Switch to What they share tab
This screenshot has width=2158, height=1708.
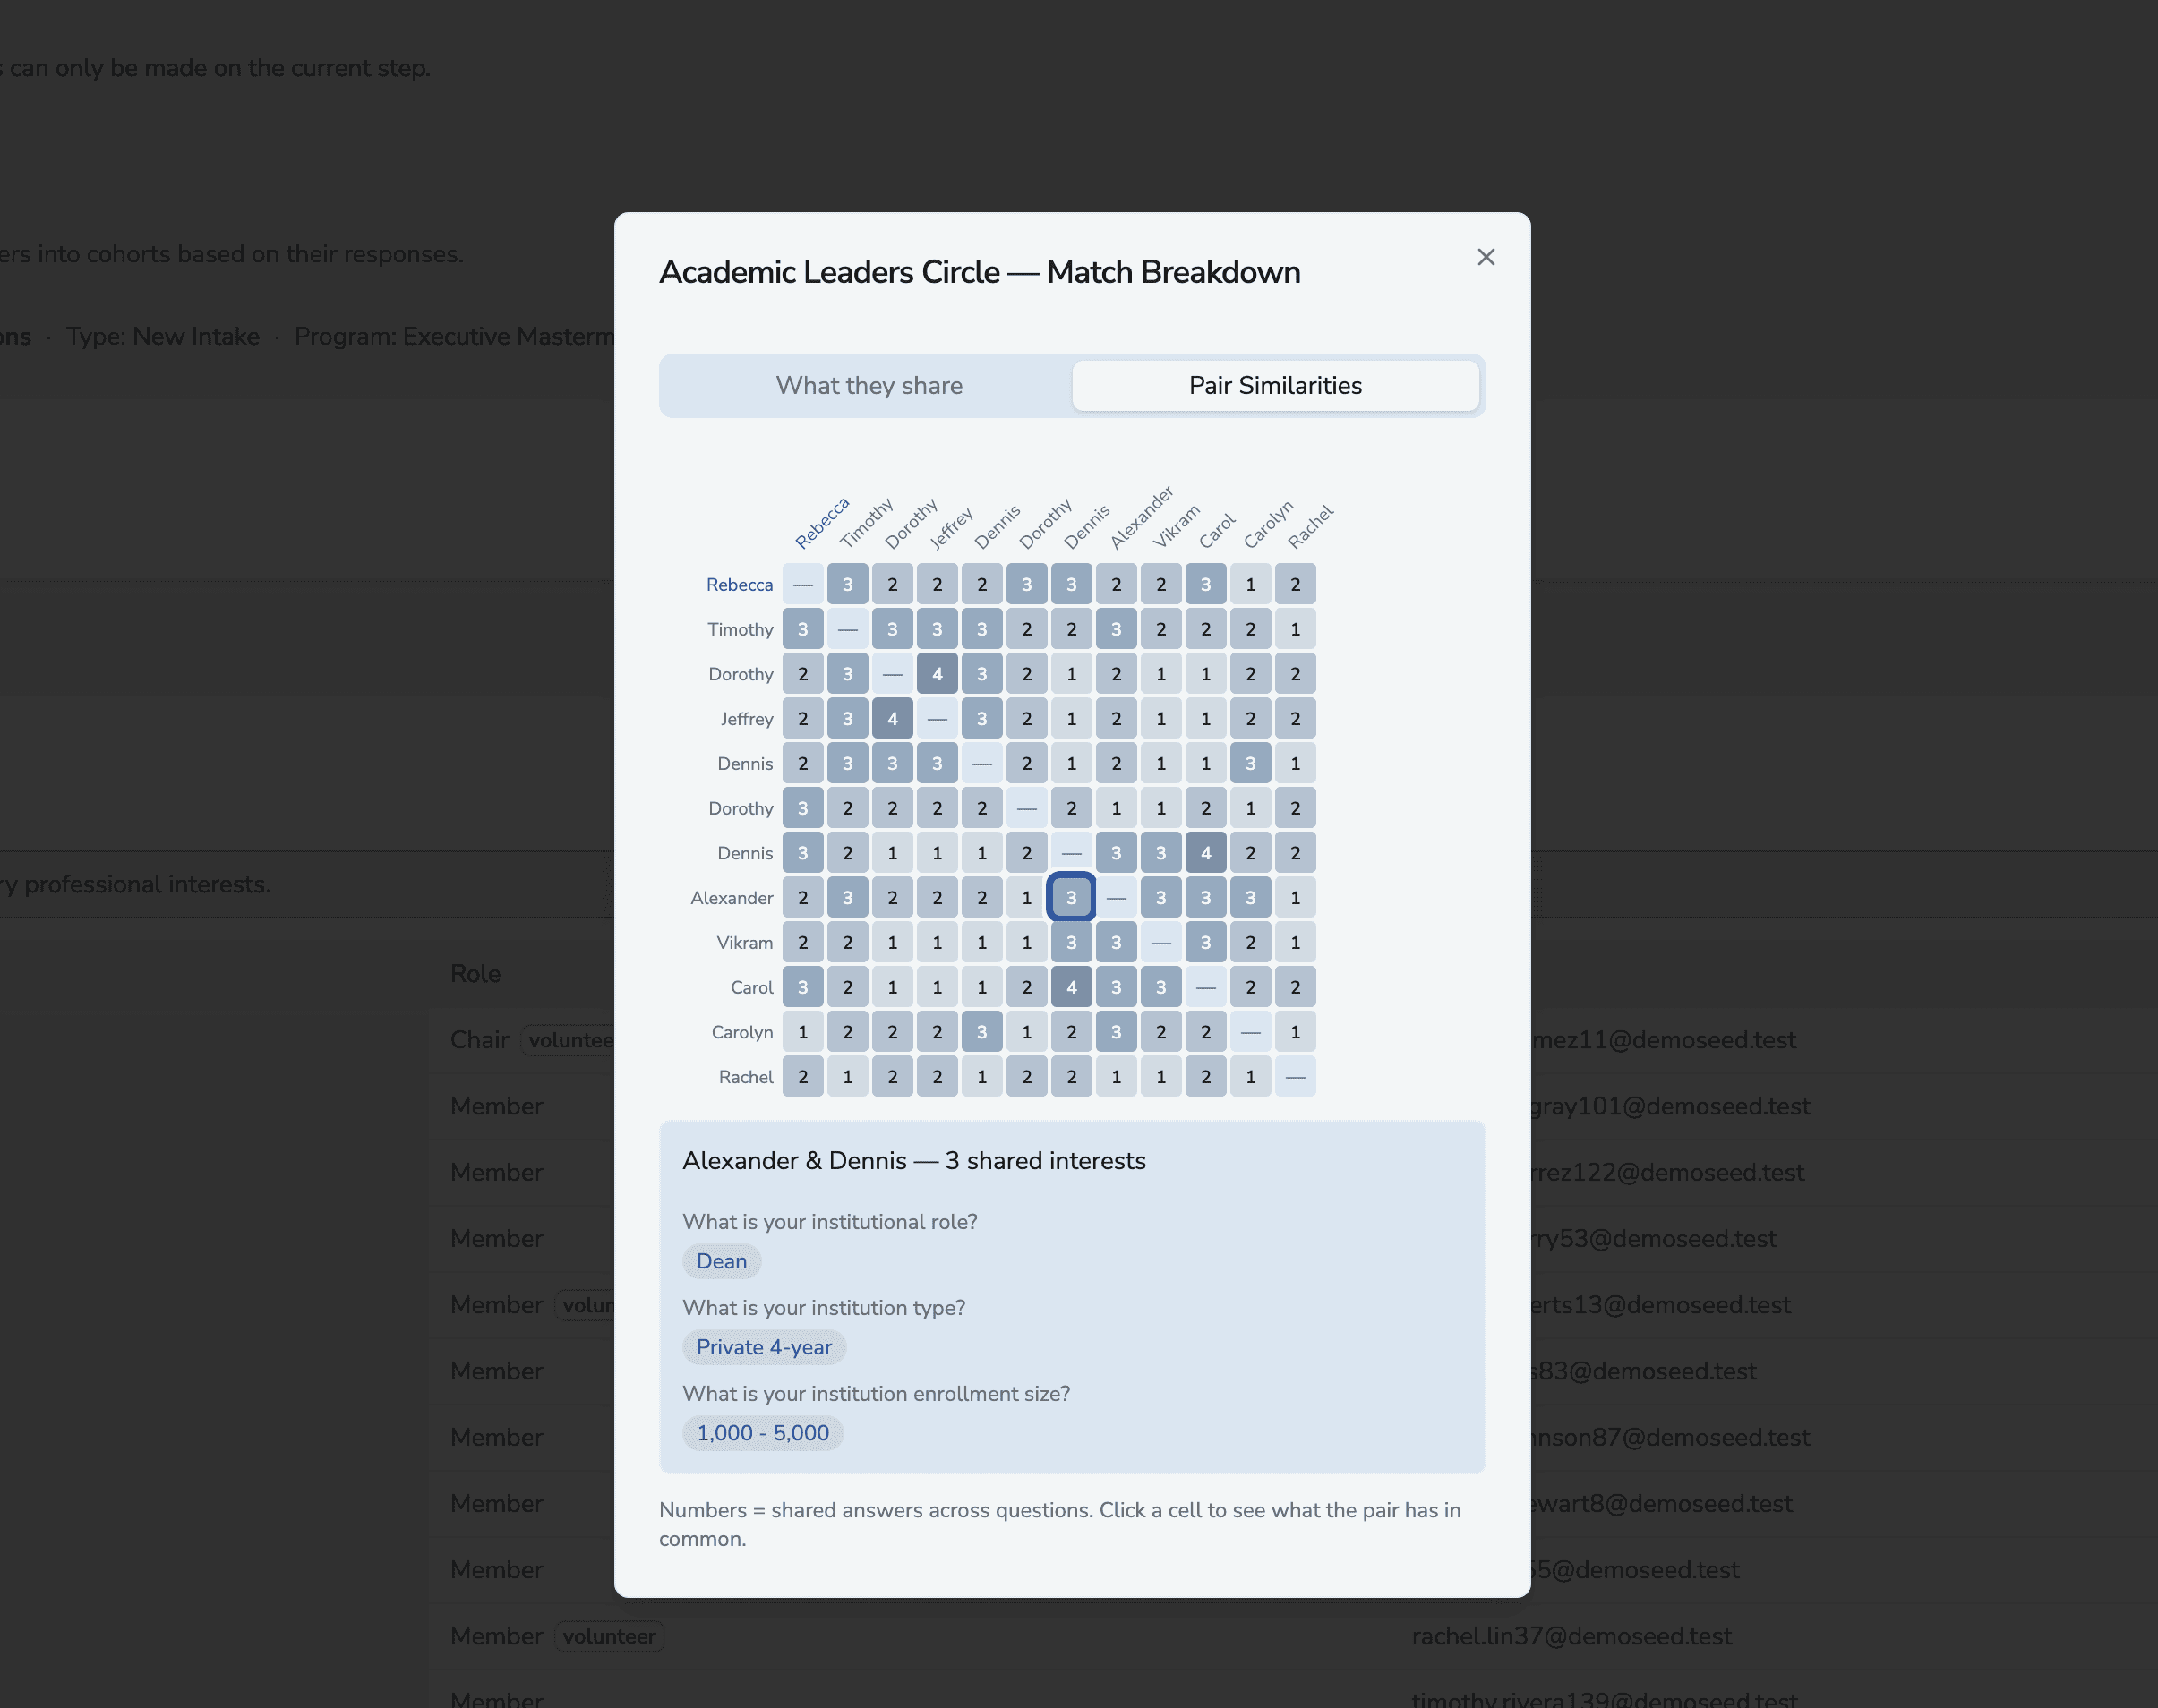(x=868, y=385)
